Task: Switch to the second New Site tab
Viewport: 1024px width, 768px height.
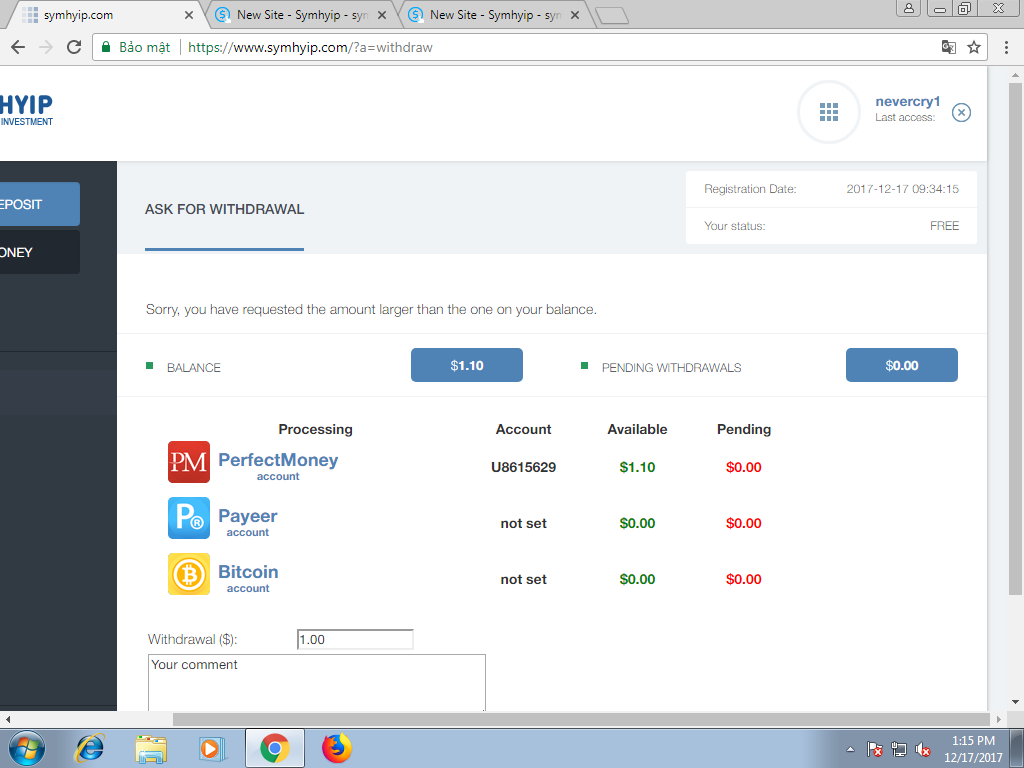Action: point(487,15)
